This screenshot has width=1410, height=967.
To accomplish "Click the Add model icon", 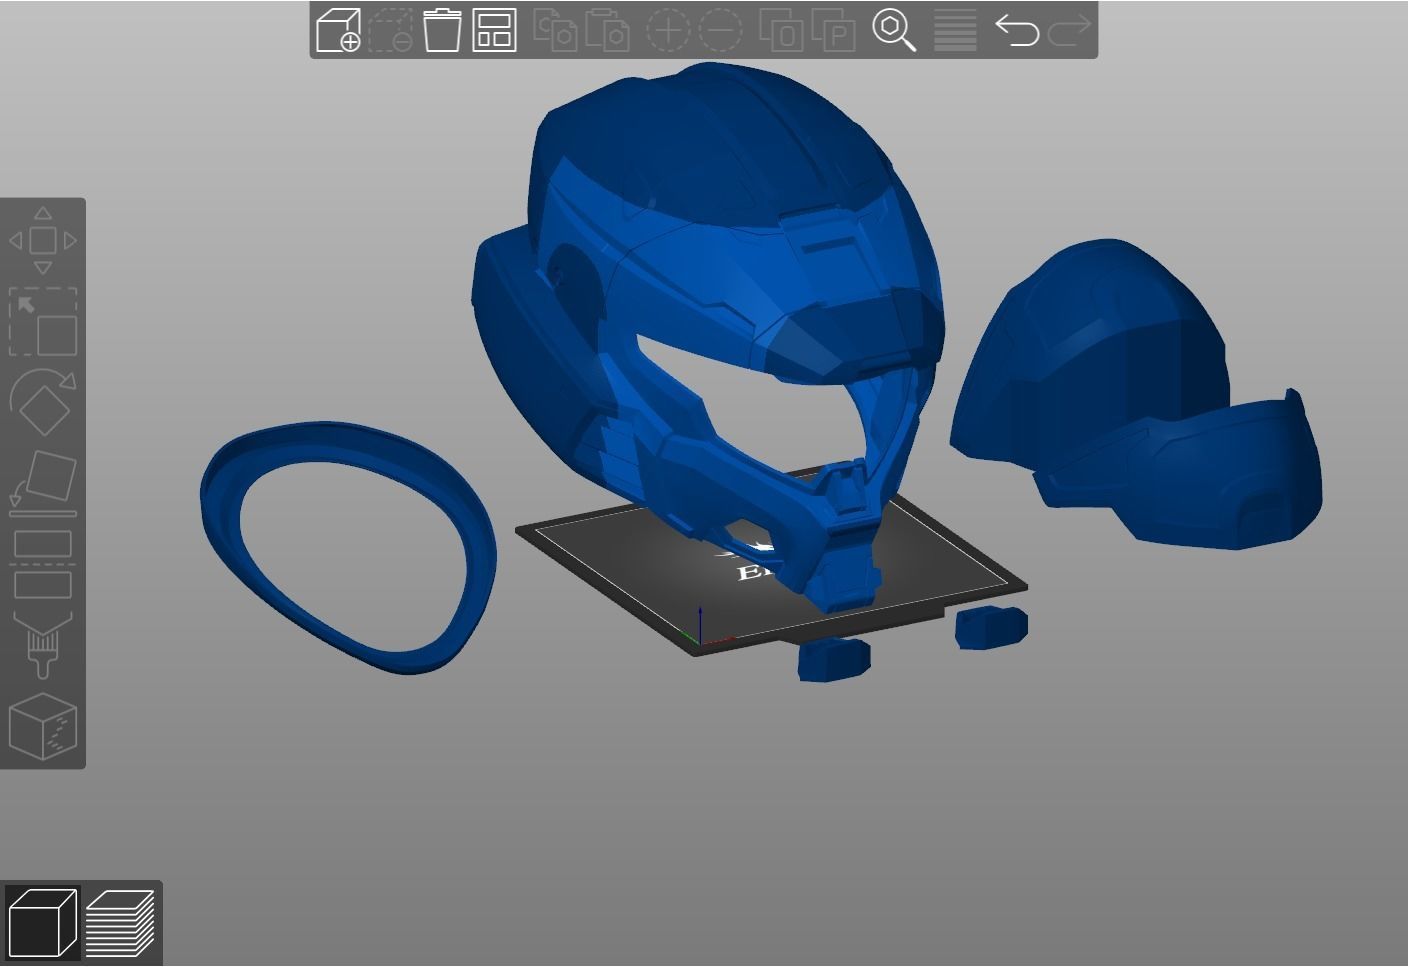I will tap(338, 30).
